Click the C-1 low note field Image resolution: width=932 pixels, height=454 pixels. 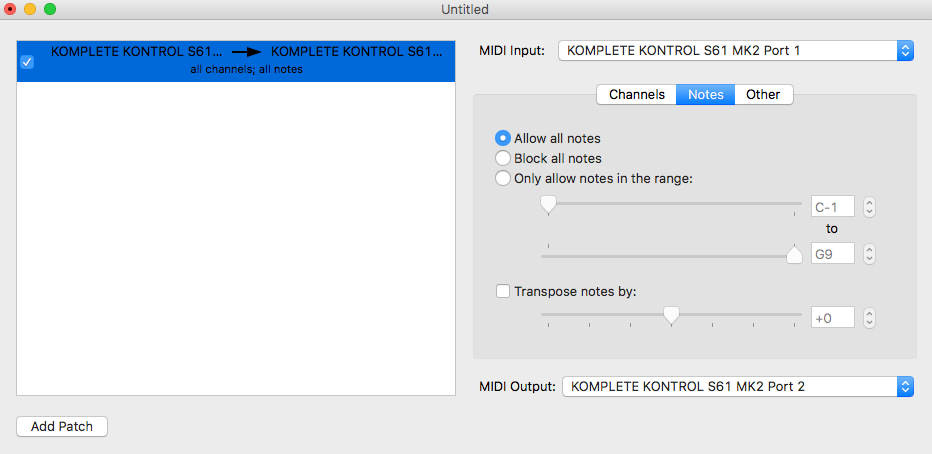833,207
